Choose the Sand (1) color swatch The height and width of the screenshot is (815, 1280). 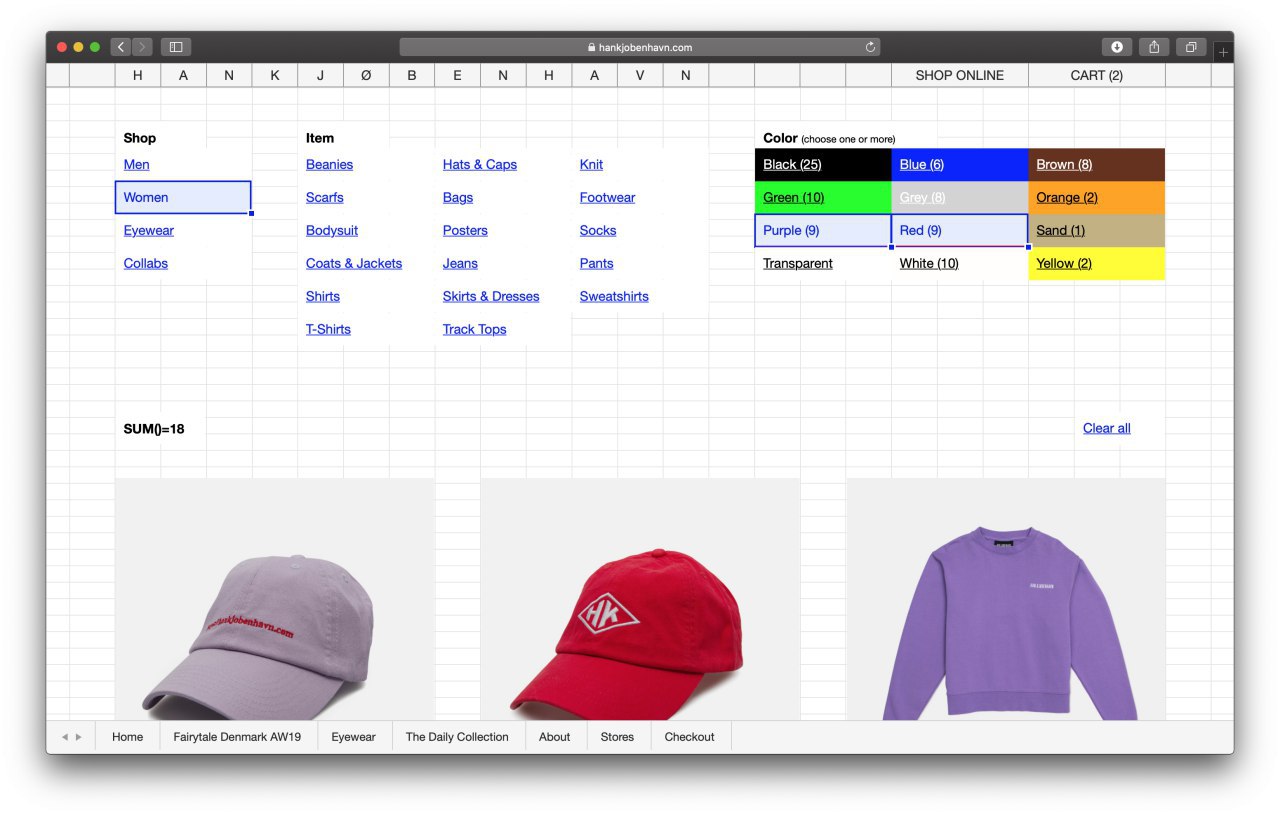point(1096,230)
